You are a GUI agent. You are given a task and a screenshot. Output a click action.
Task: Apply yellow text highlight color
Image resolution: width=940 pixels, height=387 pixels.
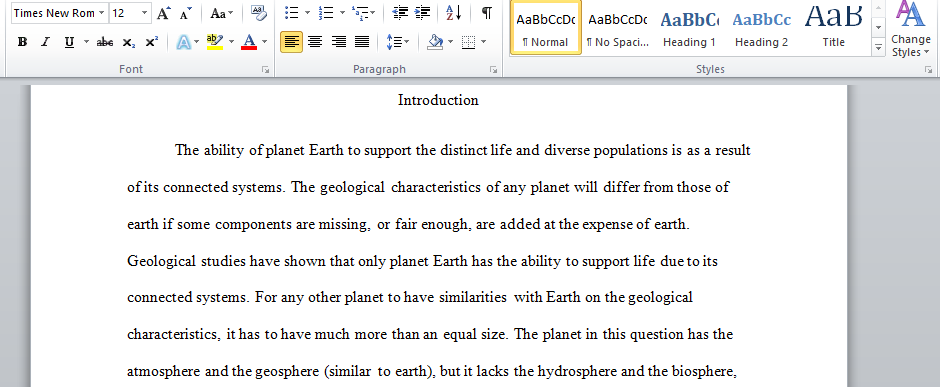214,42
